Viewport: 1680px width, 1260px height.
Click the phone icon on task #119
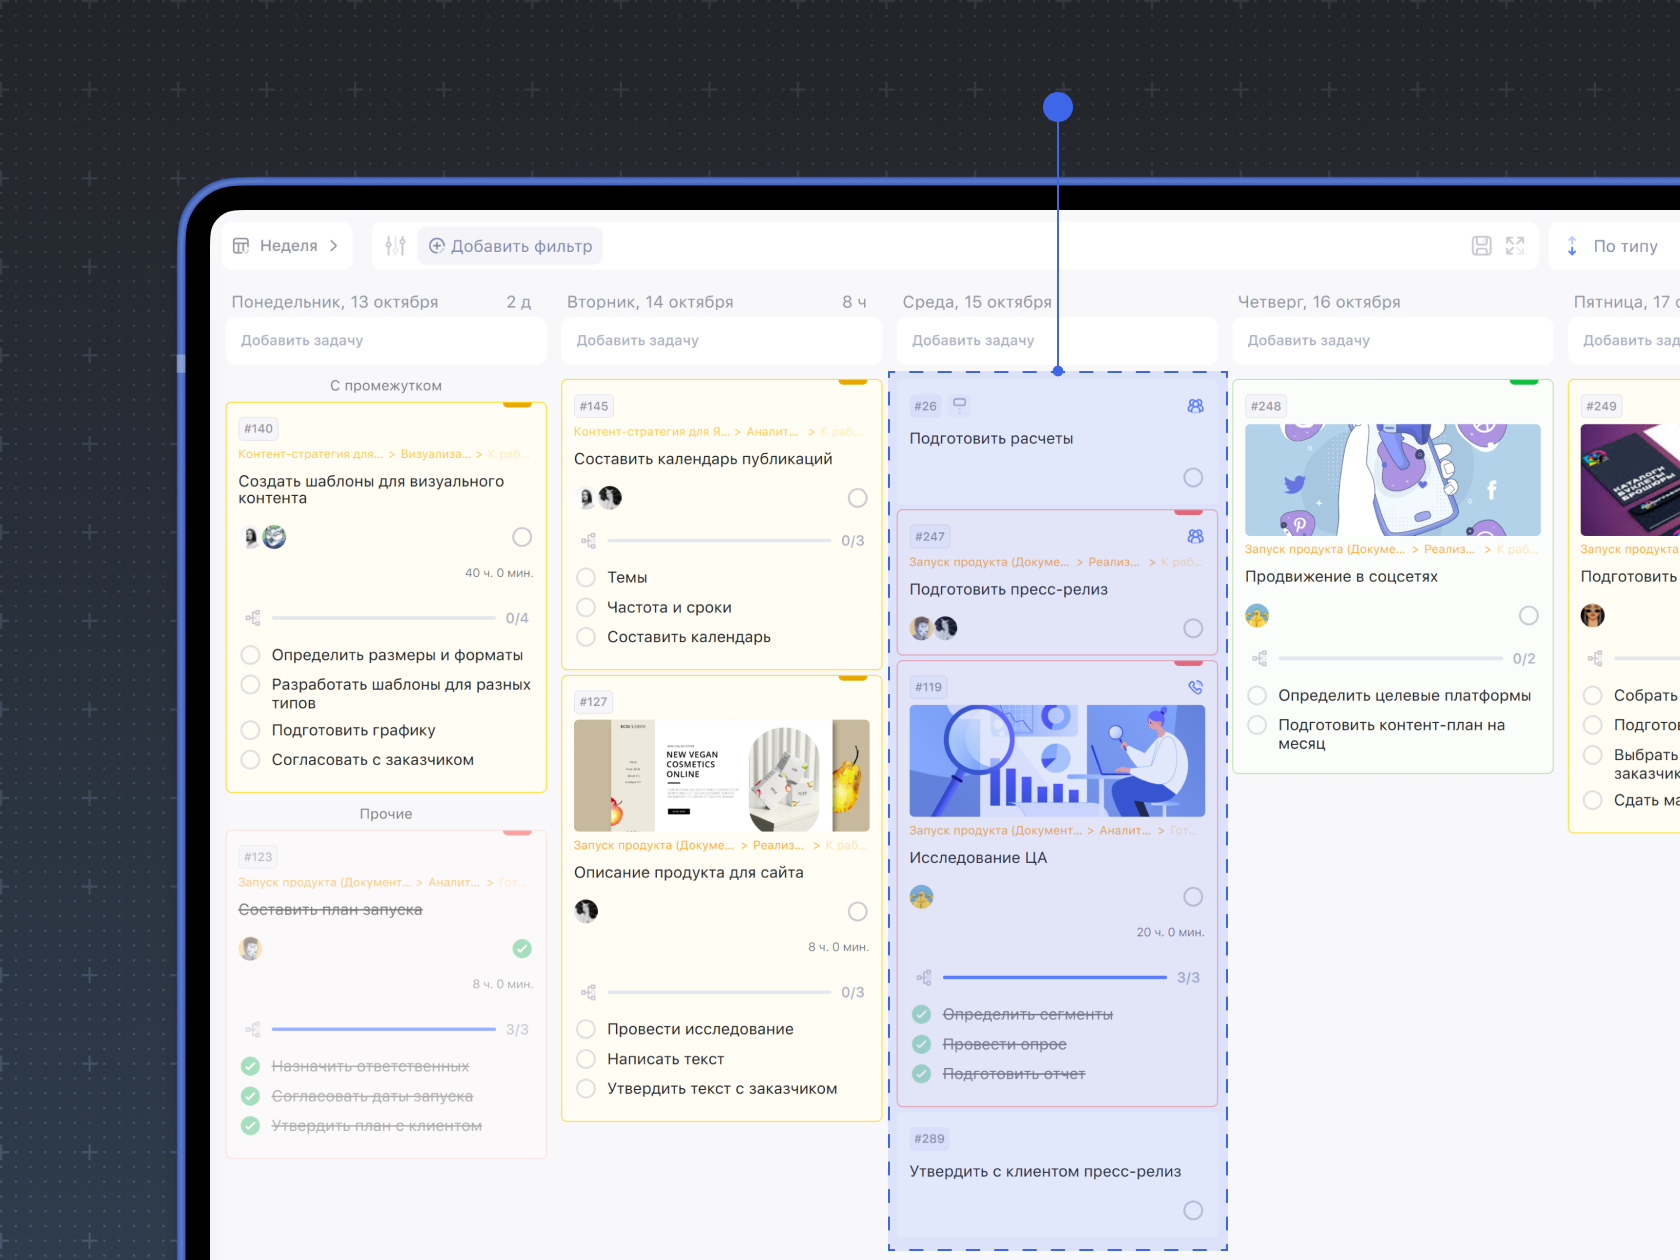[1195, 687]
